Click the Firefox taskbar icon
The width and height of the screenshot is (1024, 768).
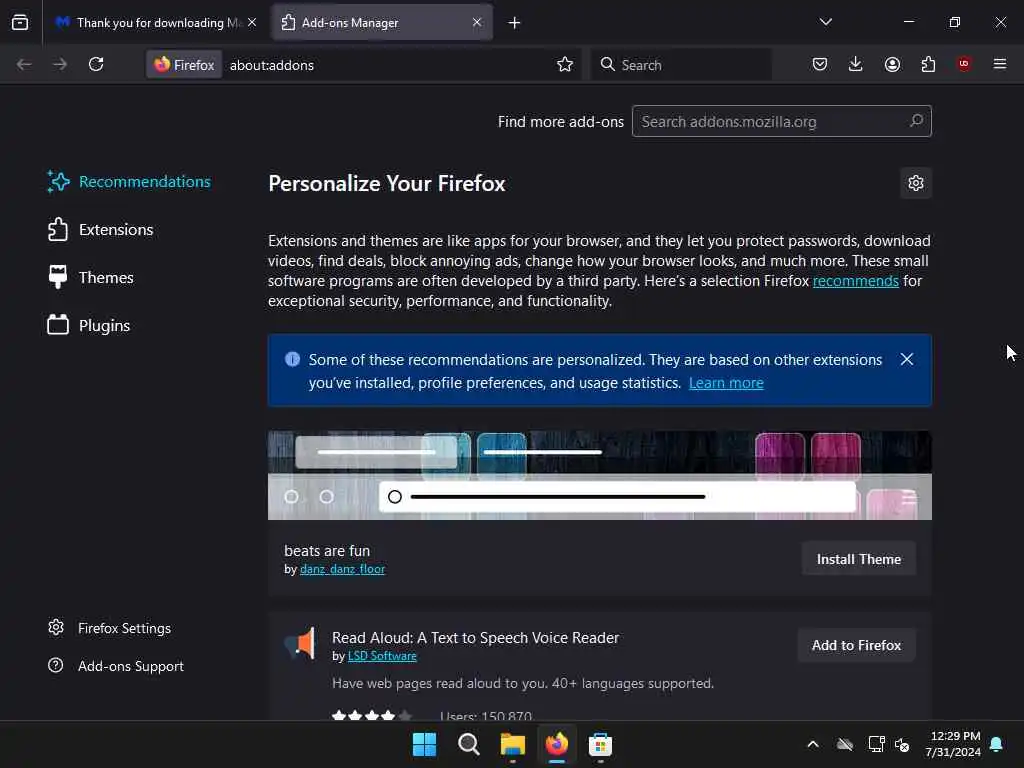(x=556, y=744)
